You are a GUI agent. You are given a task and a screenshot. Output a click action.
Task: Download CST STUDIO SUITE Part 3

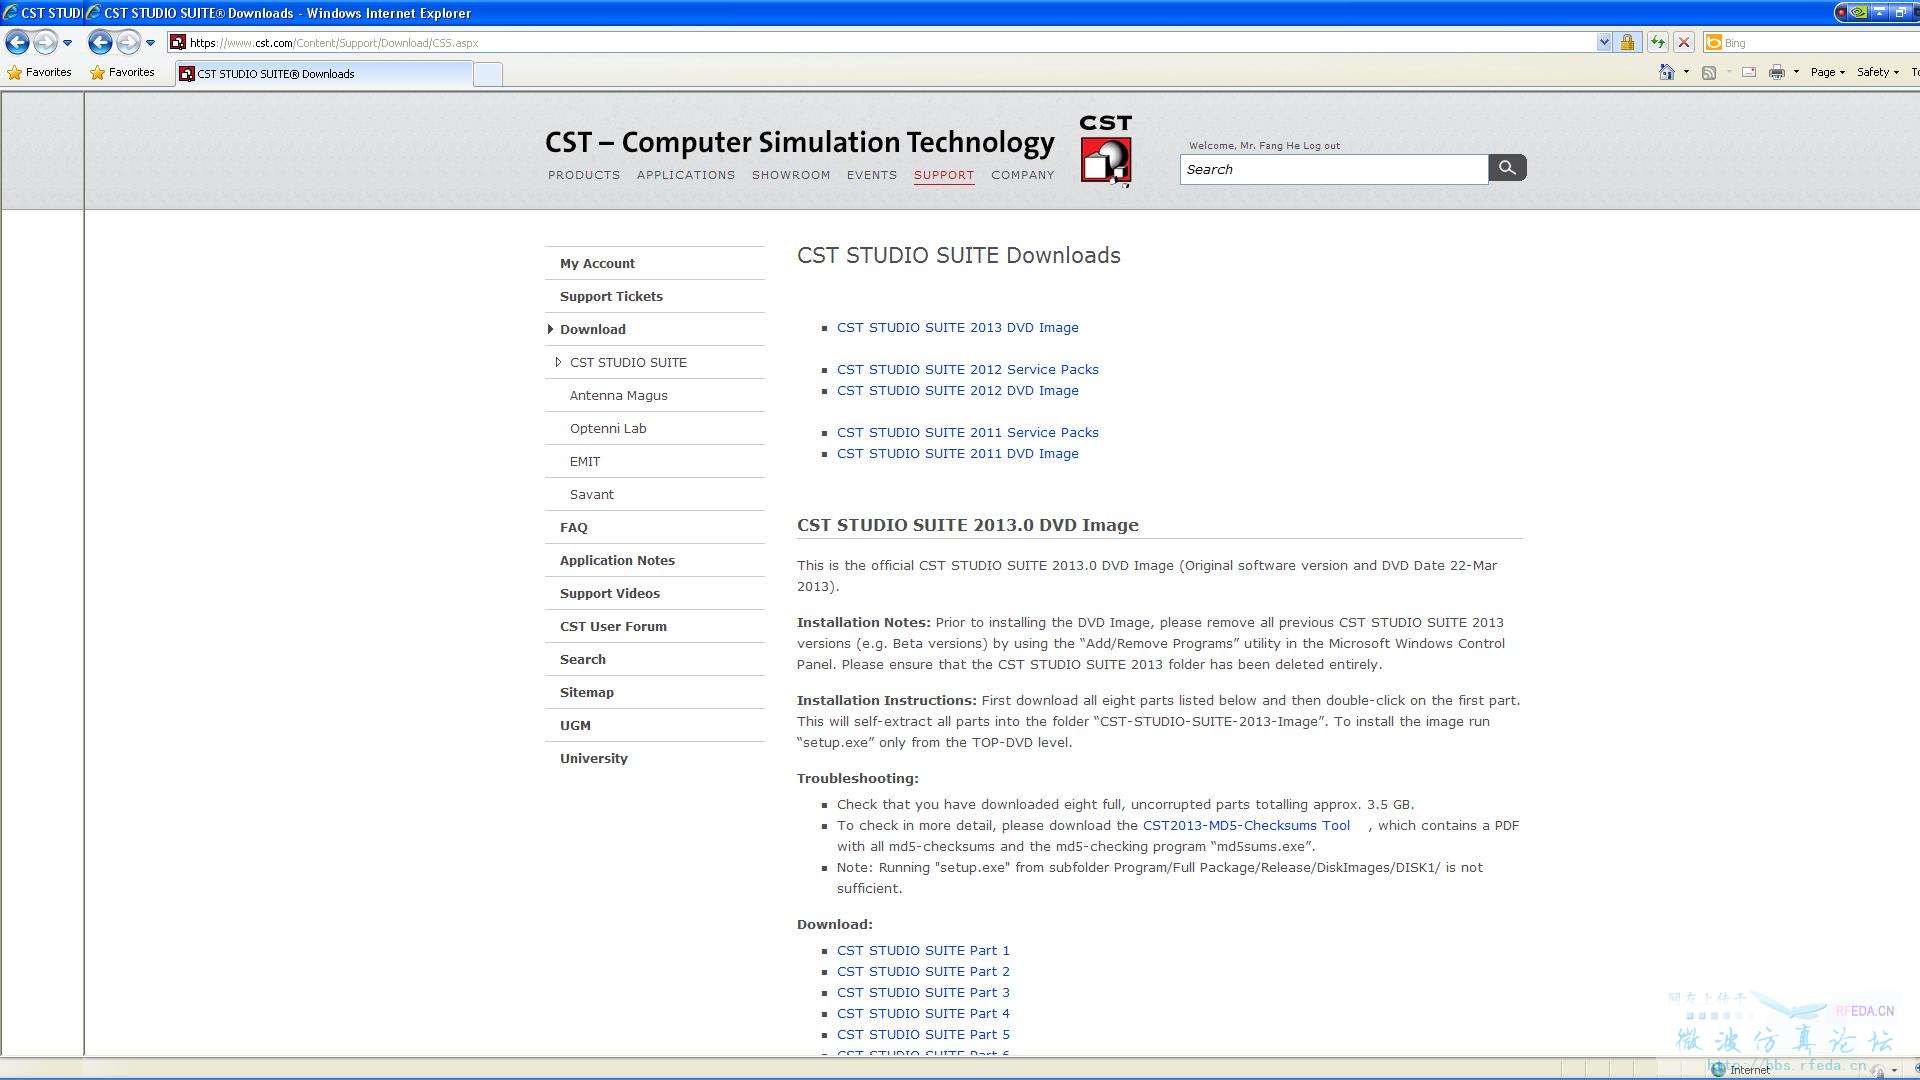(x=923, y=992)
